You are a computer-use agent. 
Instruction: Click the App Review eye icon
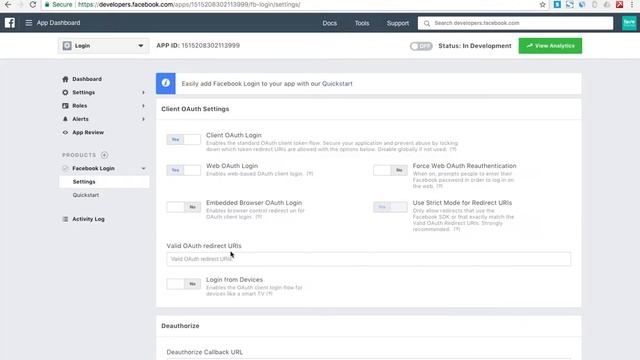pos(65,132)
